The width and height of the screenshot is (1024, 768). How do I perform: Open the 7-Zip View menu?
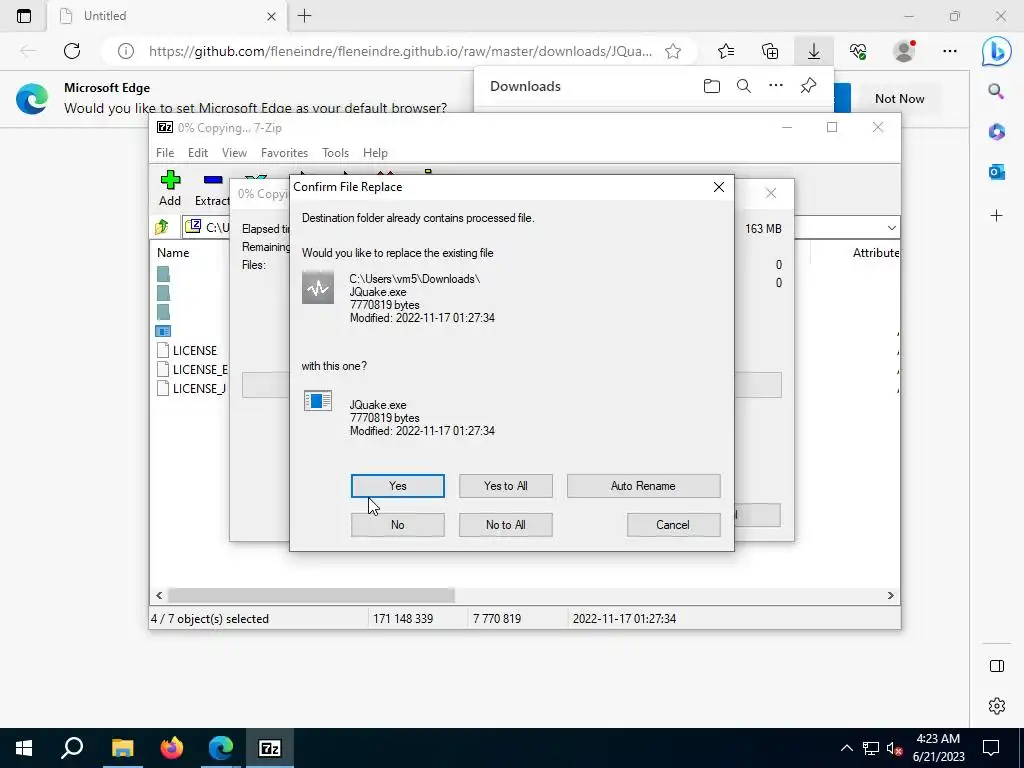tap(234, 153)
